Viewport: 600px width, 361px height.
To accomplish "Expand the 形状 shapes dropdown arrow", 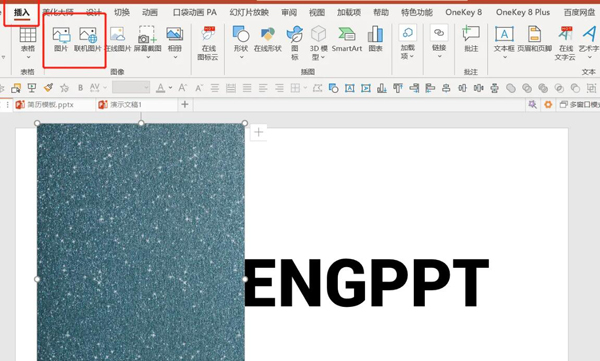I will pos(241,57).
